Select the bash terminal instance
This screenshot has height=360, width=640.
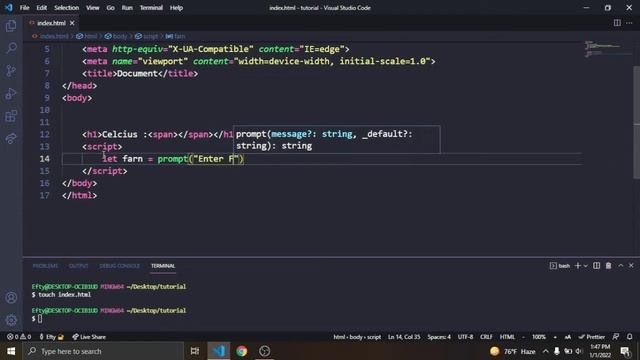(x=560, y=266)
